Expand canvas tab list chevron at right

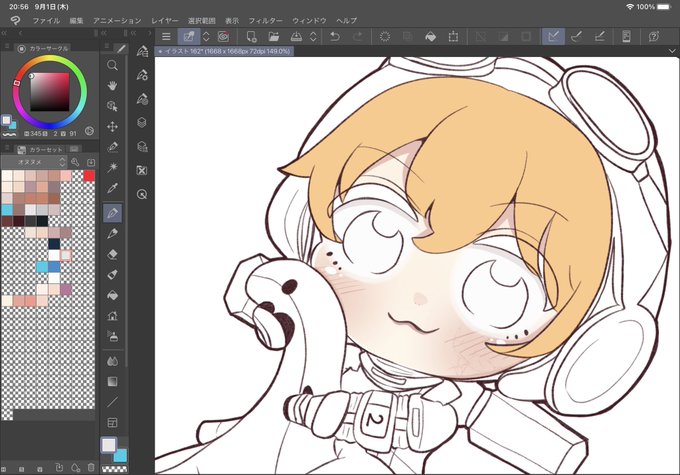(x=672, y=51)
